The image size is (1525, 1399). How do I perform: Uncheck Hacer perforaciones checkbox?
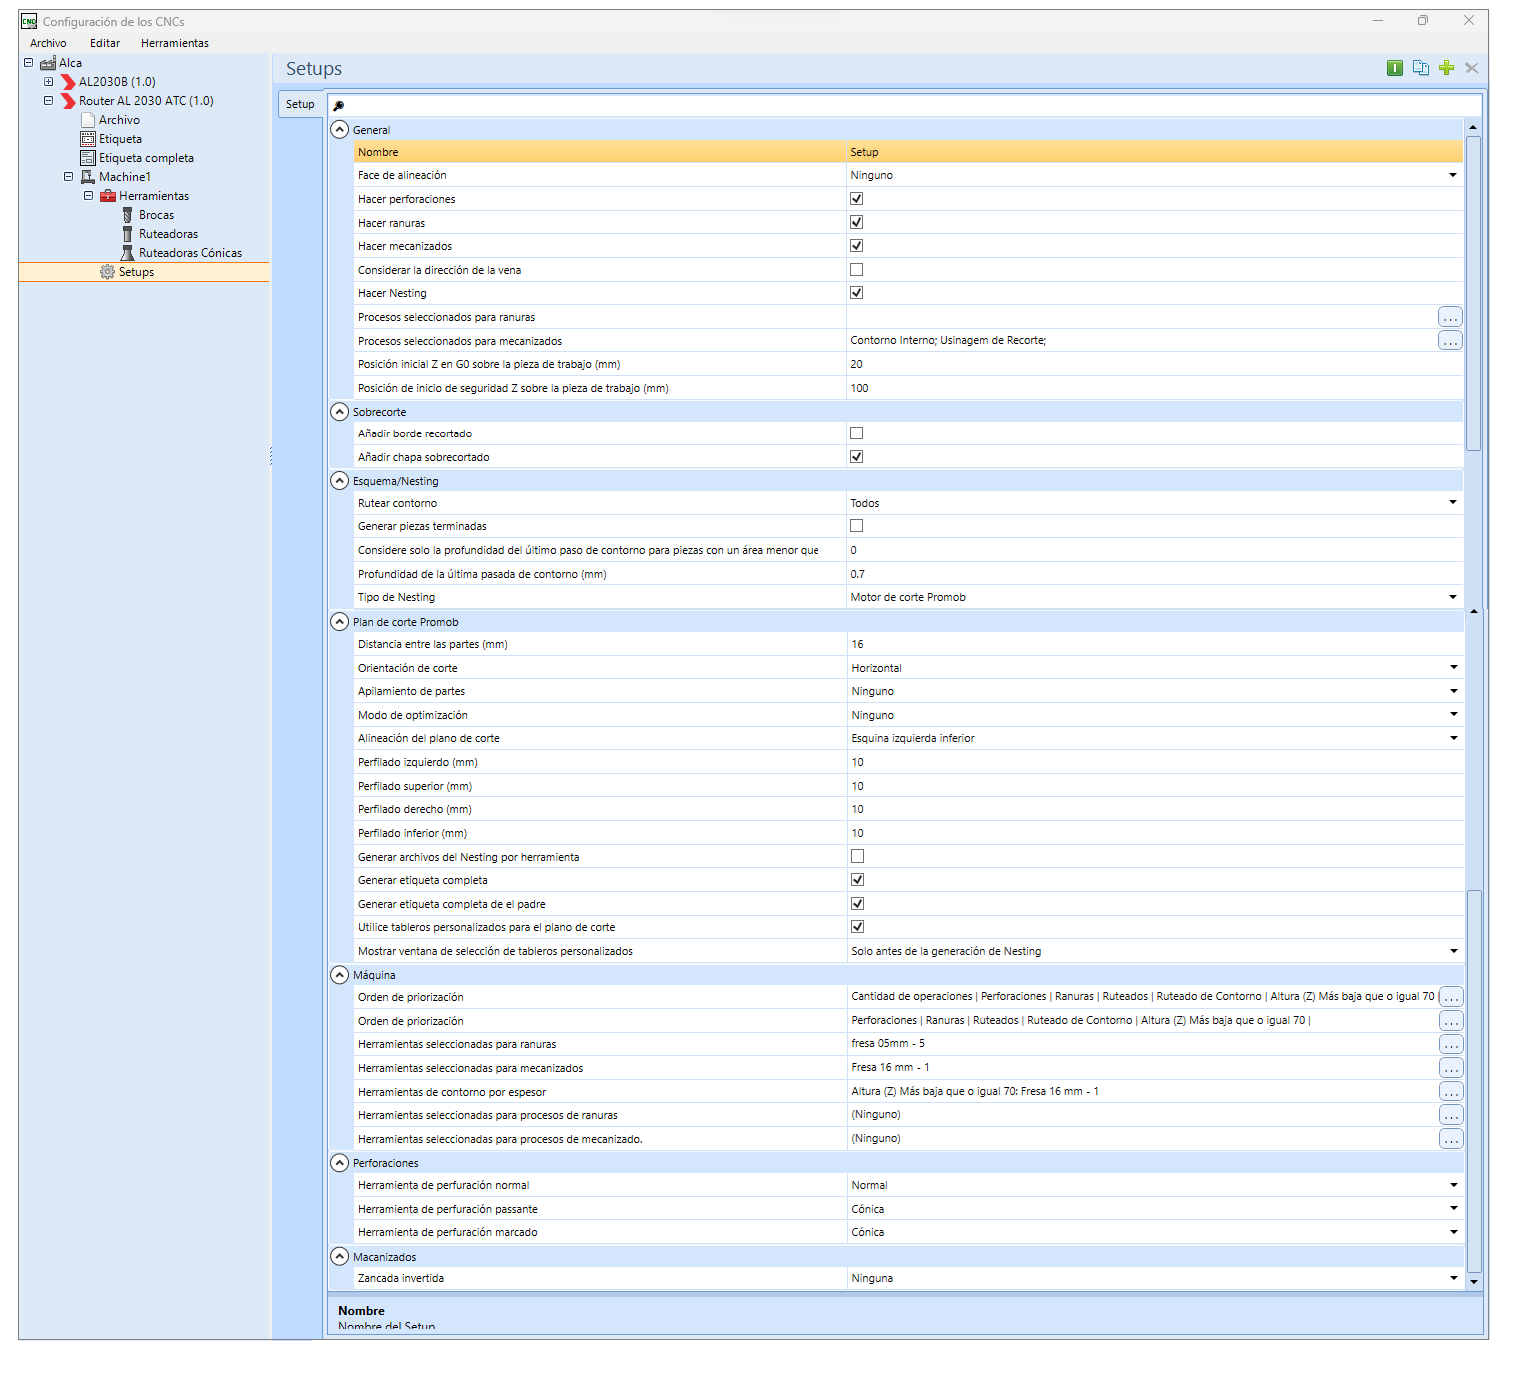coord(856,199)
